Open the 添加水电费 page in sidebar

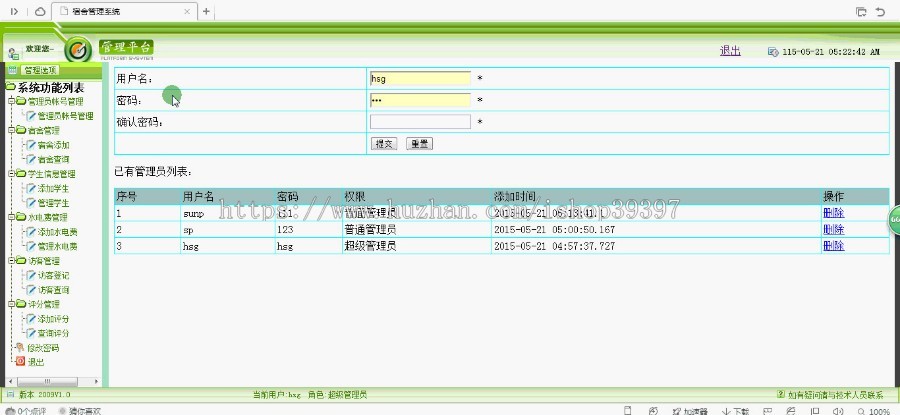coord(57,232)
